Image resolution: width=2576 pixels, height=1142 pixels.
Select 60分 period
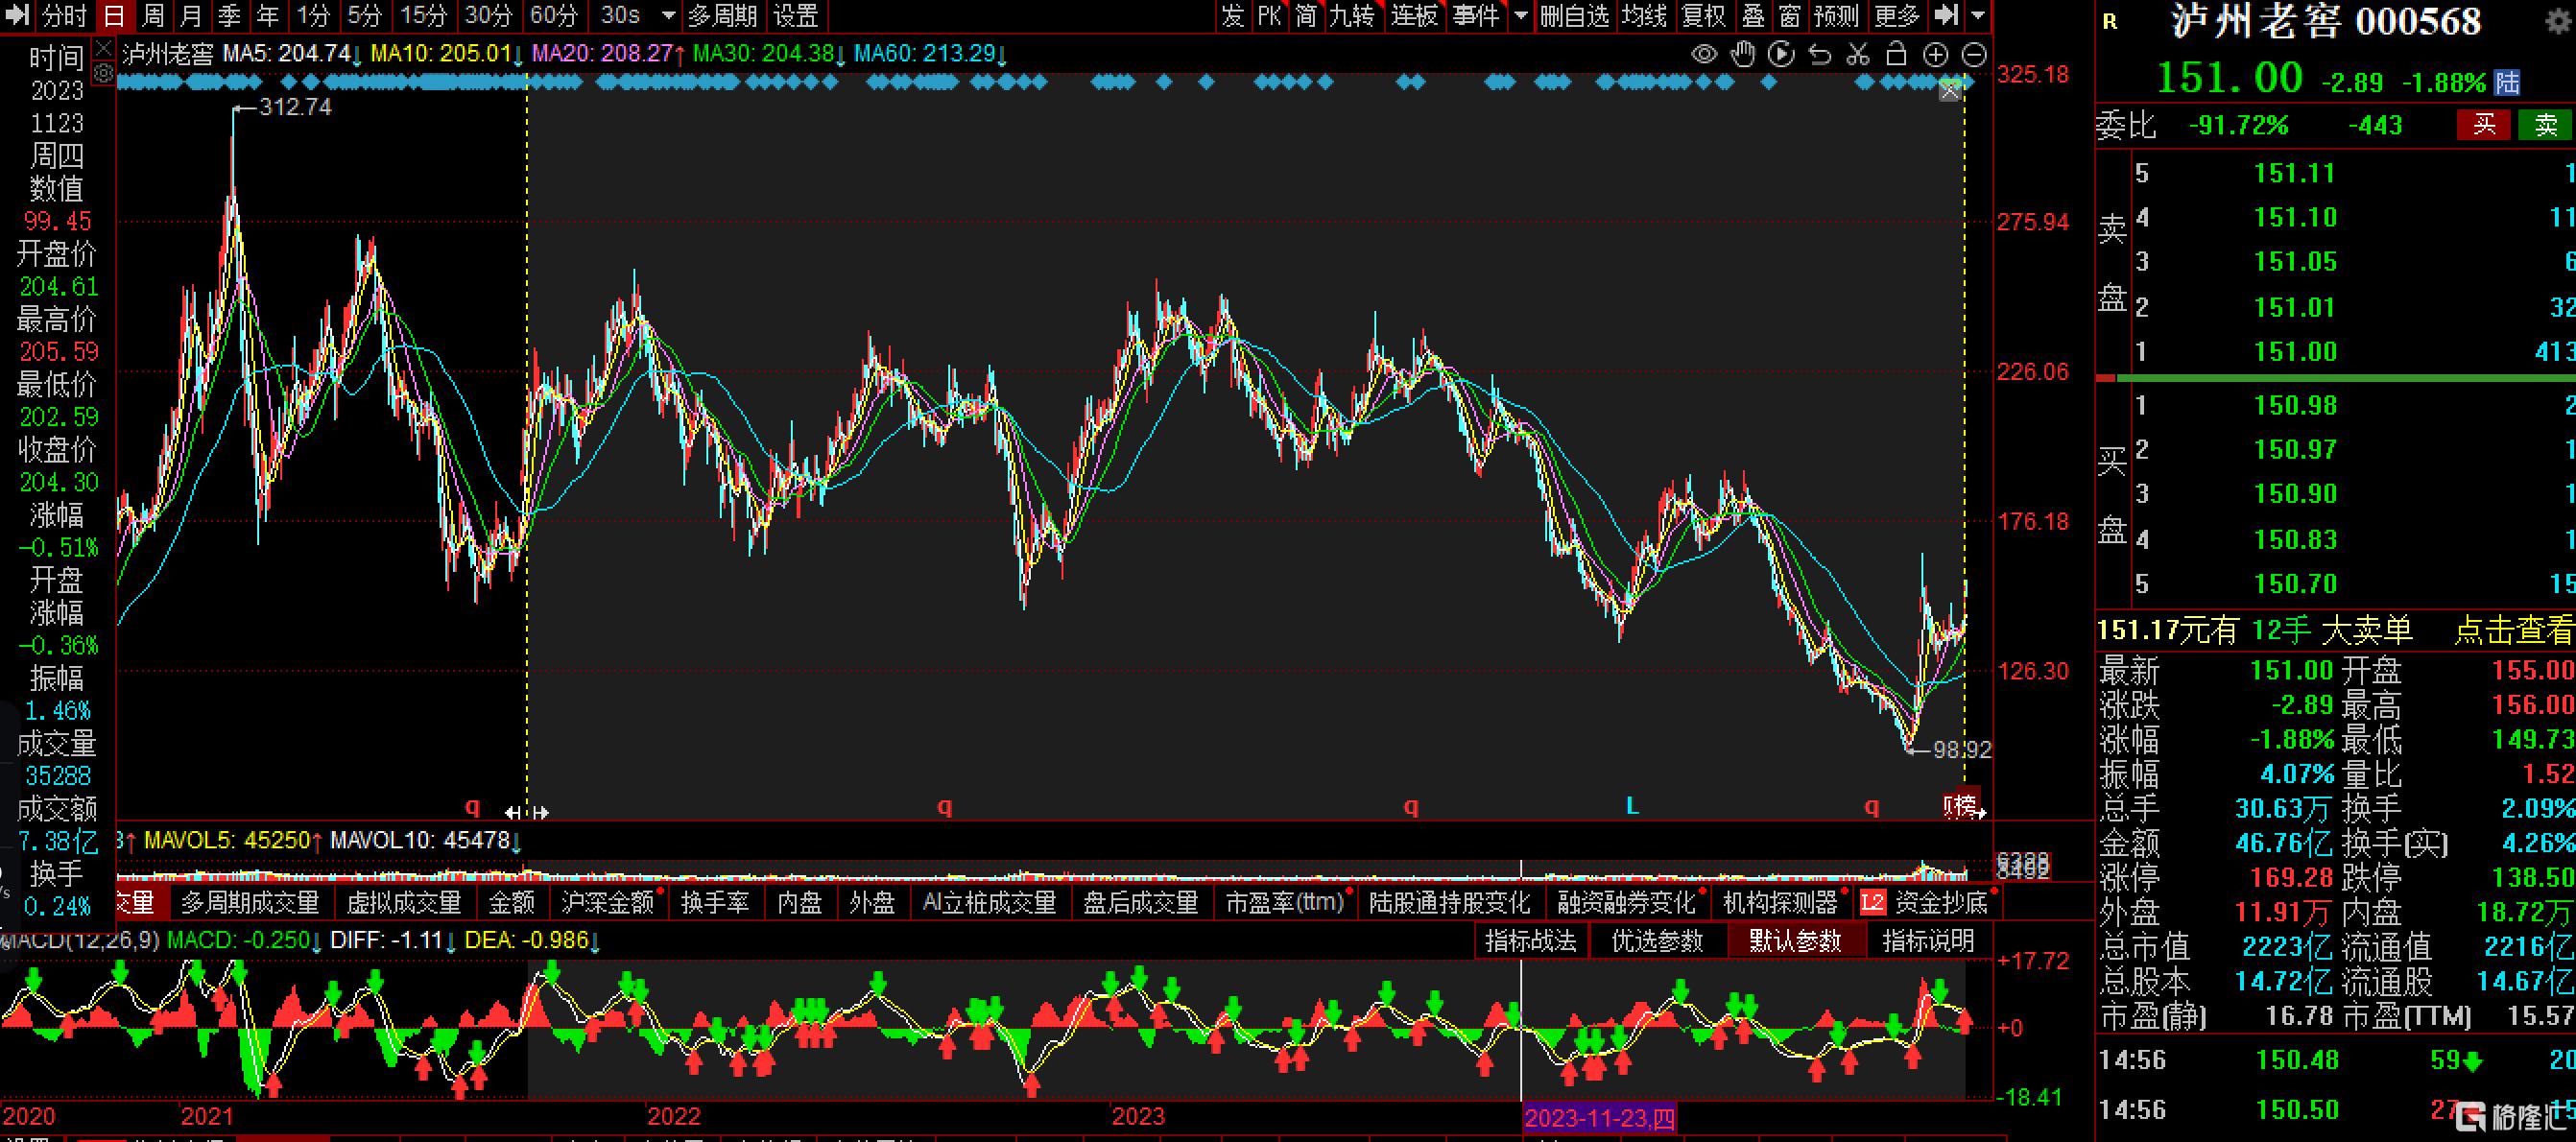click(554, 15)
